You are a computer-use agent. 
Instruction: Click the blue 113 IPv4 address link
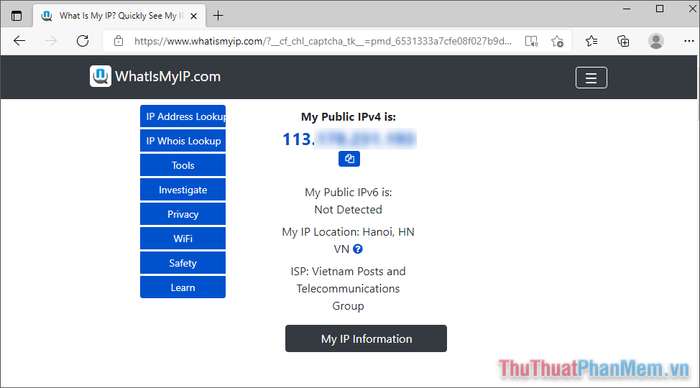(349, 139)
